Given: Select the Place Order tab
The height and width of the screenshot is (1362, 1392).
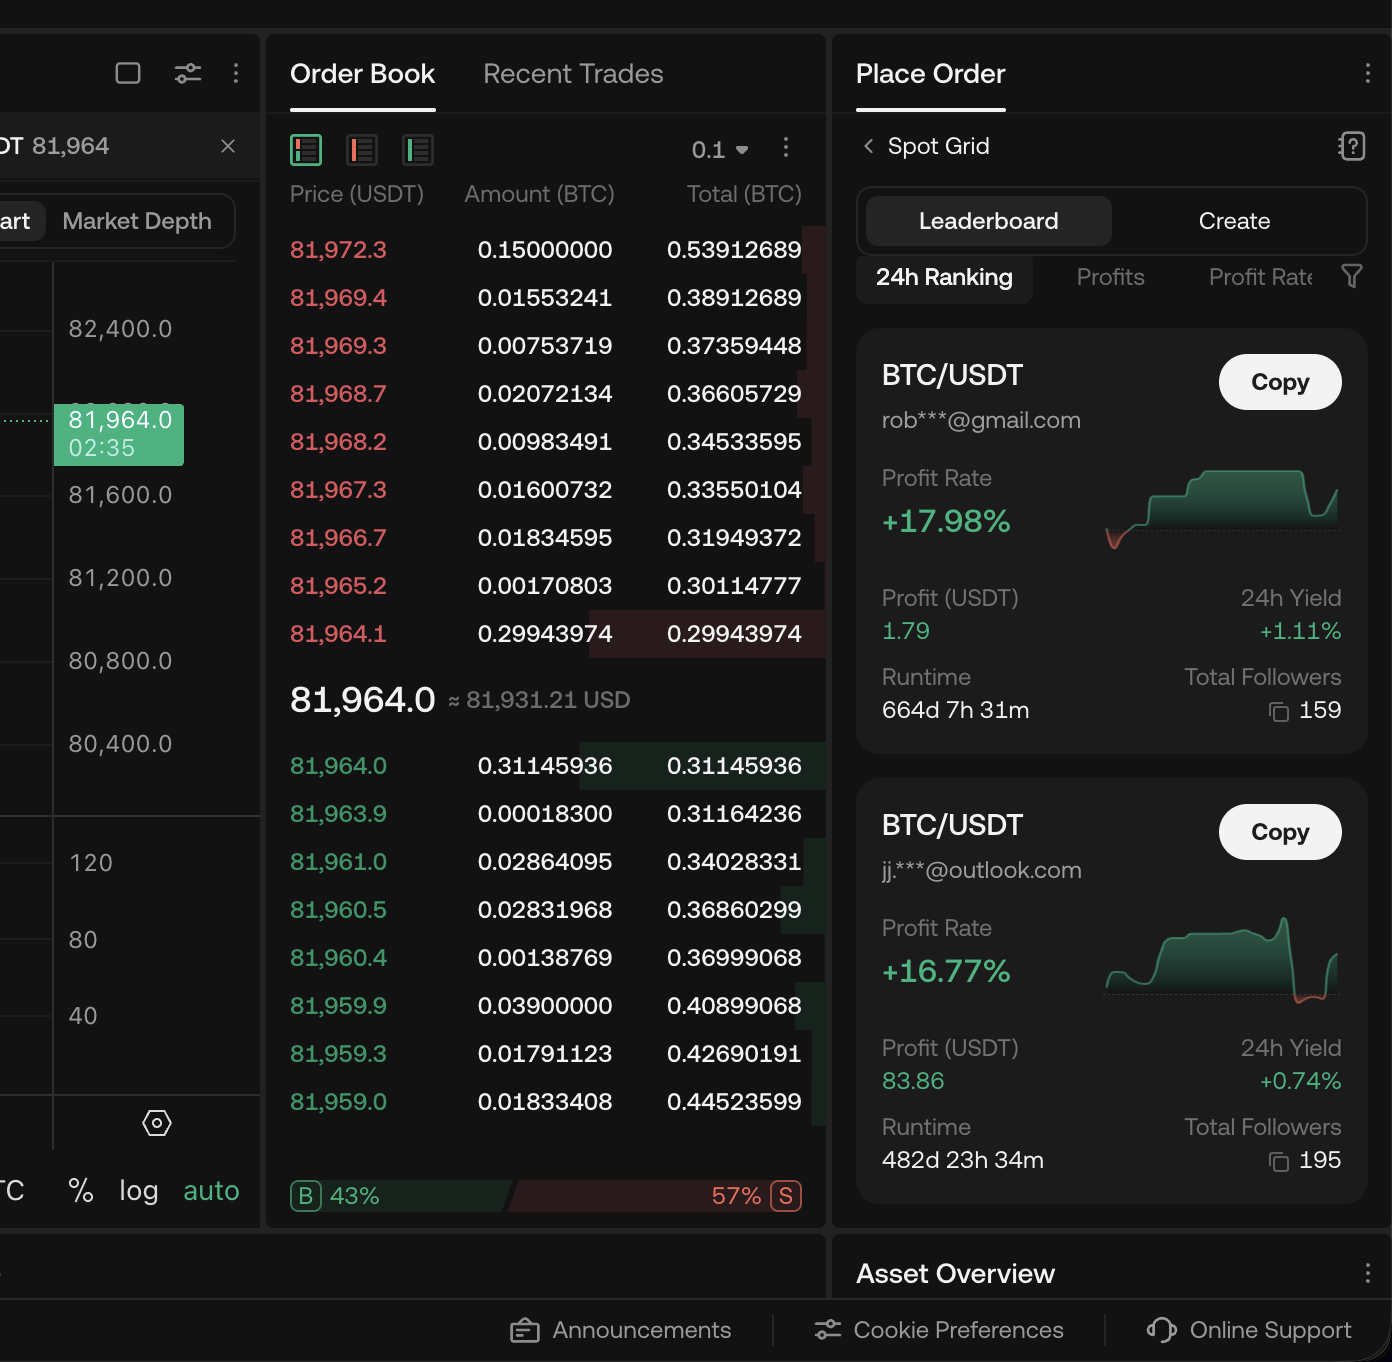Looking at the screenshot, I should 931,74.
